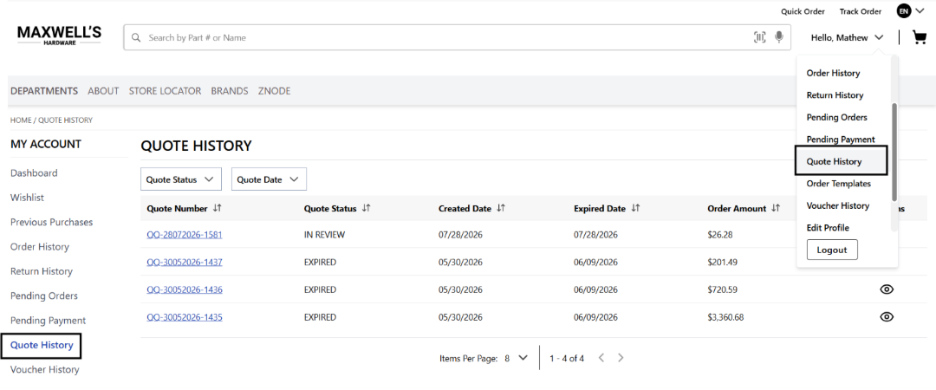Click the Logout button

(832, 250)
